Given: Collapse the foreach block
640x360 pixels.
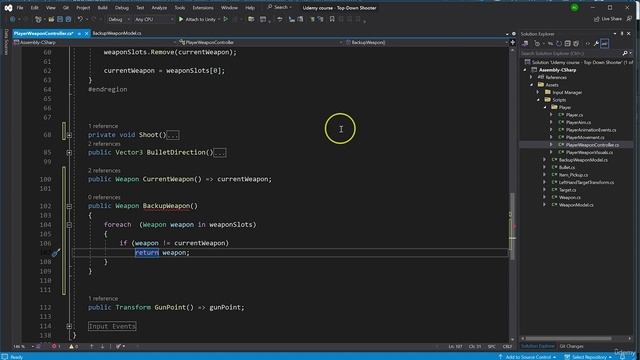Looking at the screenshot, I should point(69,225).
